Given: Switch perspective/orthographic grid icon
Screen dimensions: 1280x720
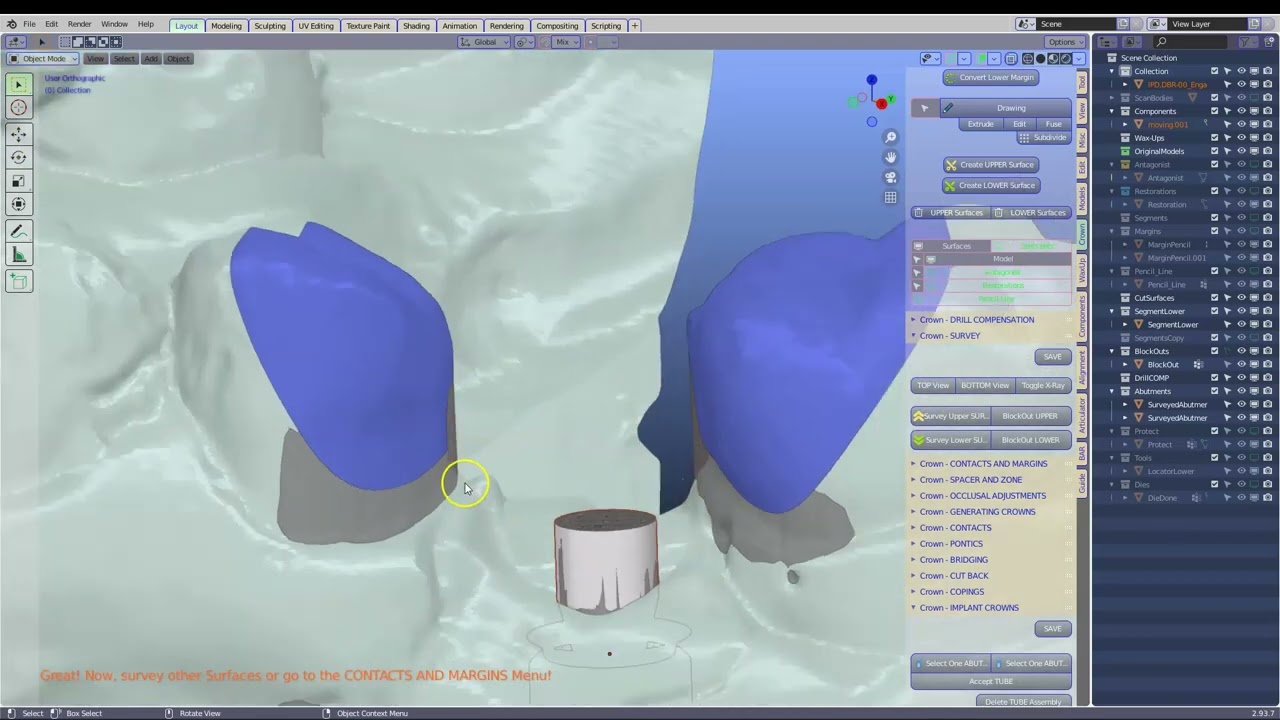Looking at the screenshot, I should click(x=890, y=197).
